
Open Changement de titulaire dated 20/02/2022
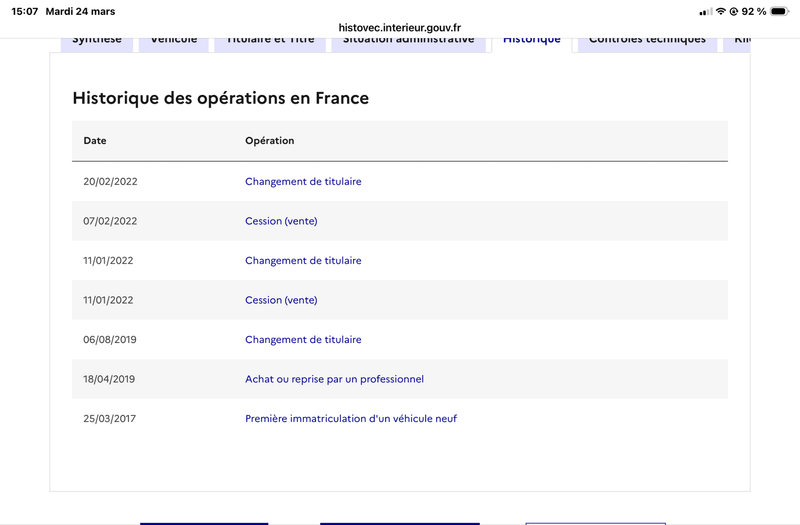pos(303,181)
